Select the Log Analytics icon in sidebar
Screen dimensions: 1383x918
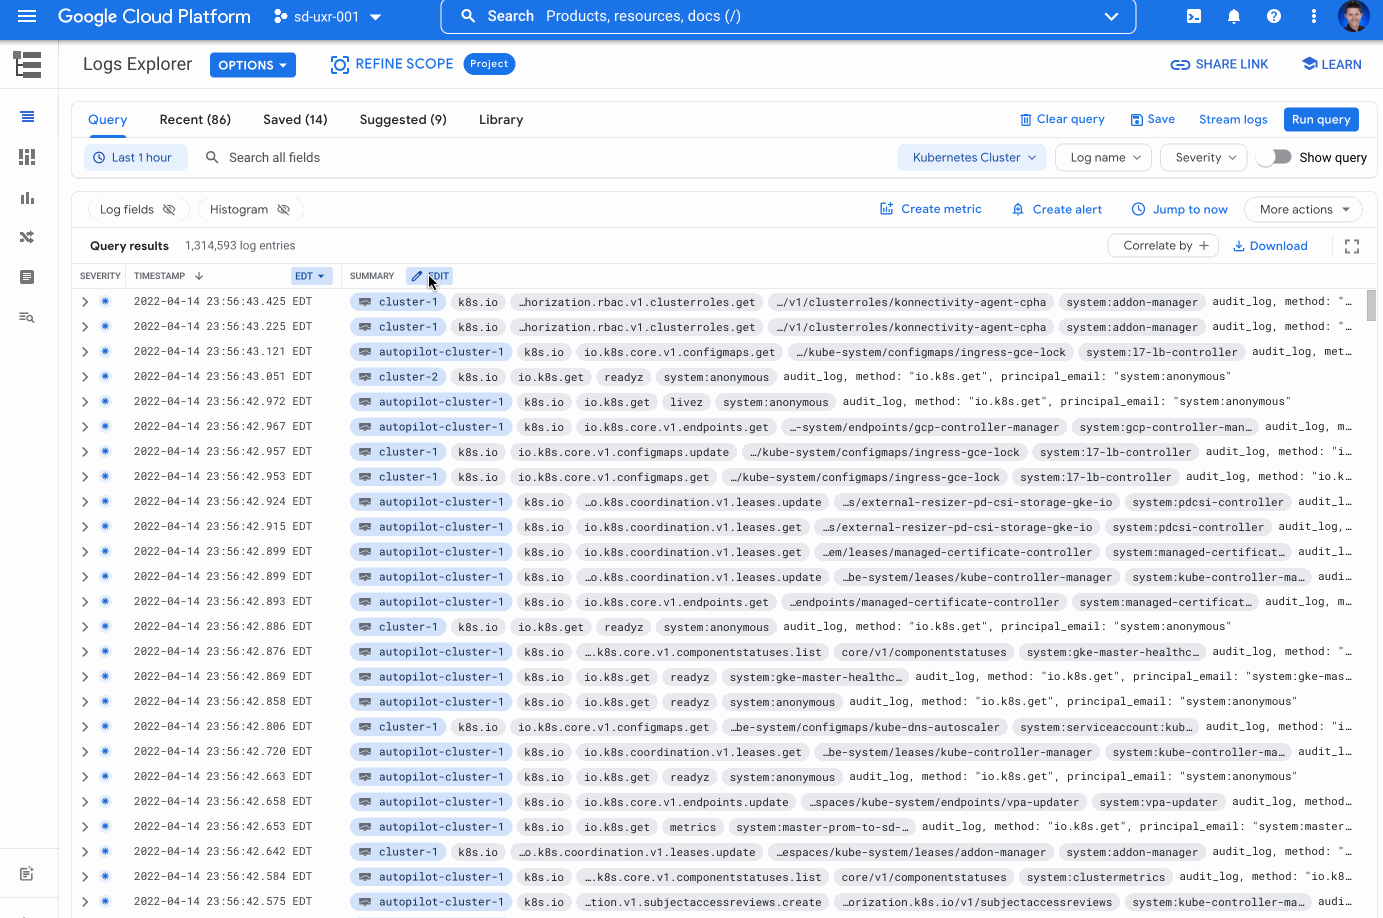(27, 317)
